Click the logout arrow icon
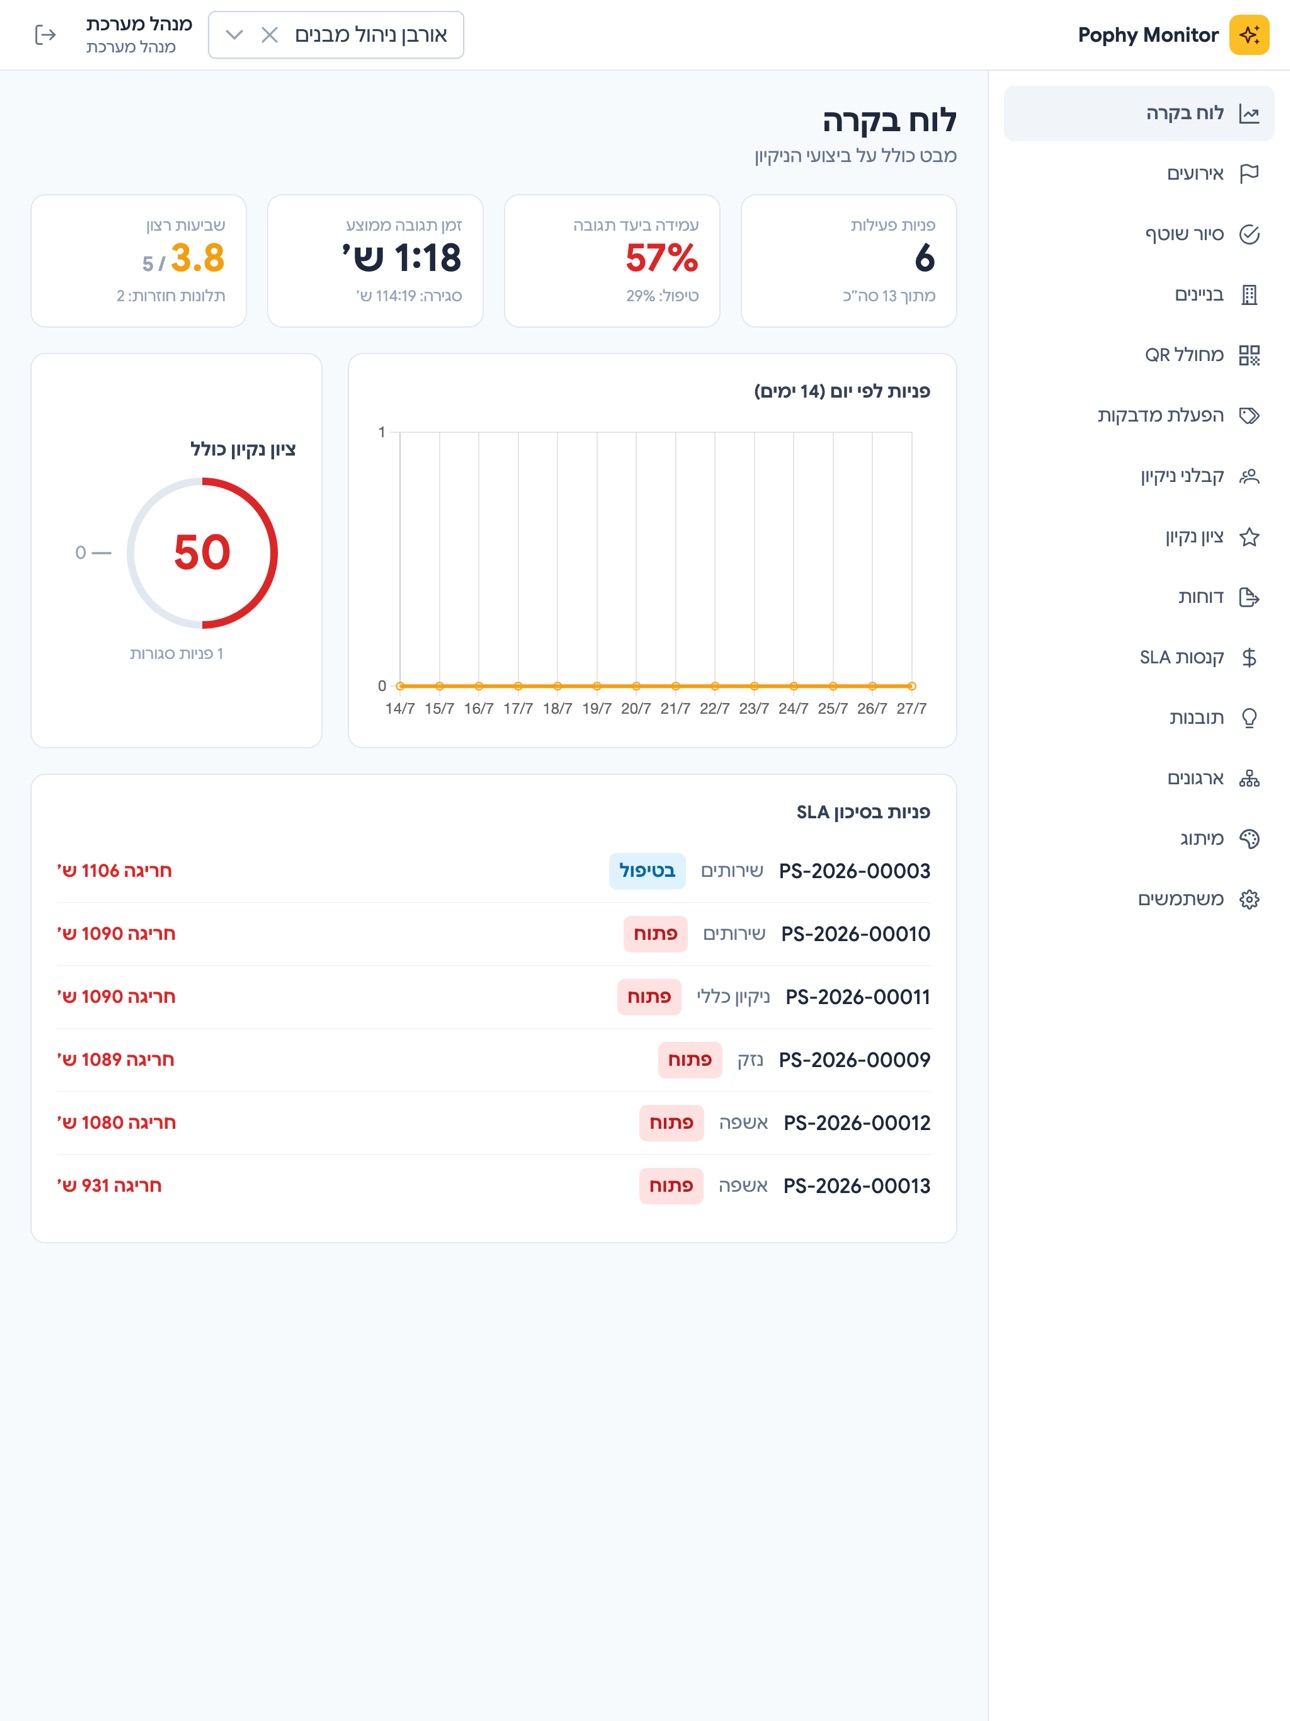The width and height of the screenshot is (1290, 1721). tap(45, 35)
